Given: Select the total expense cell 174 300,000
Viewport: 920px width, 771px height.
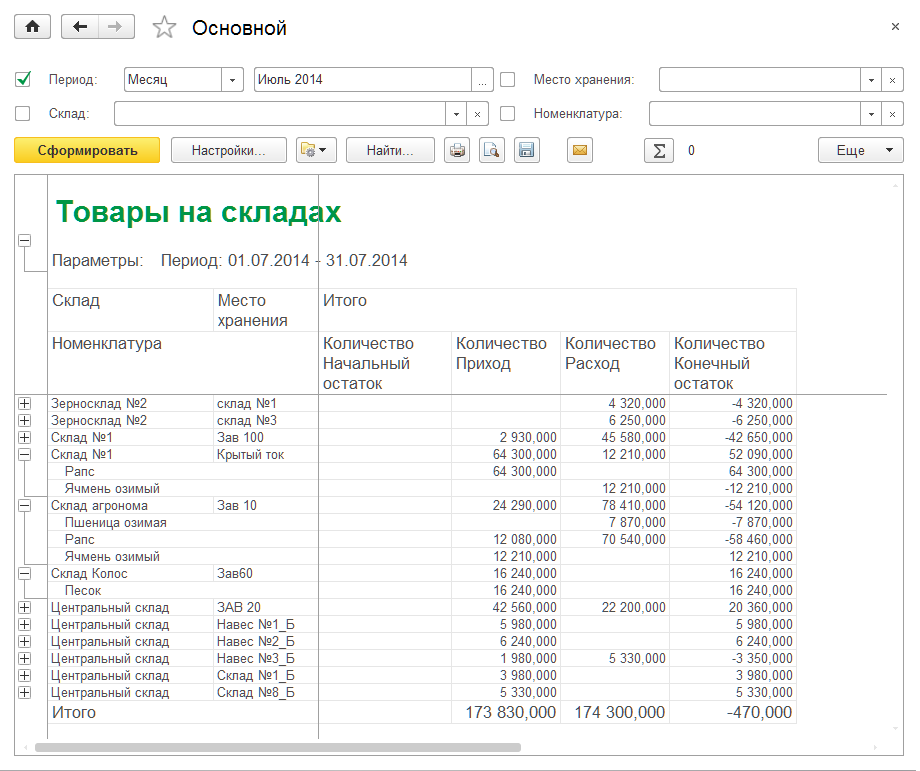Looking at the screenshot, I should point(615,712).
